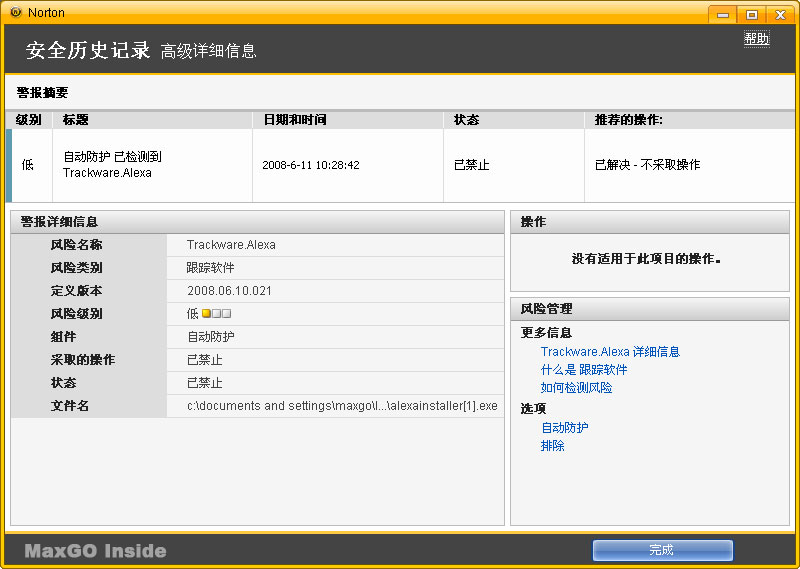Select the 标题 column header
The image size is (800, 569).
click(x=153, y=120)
